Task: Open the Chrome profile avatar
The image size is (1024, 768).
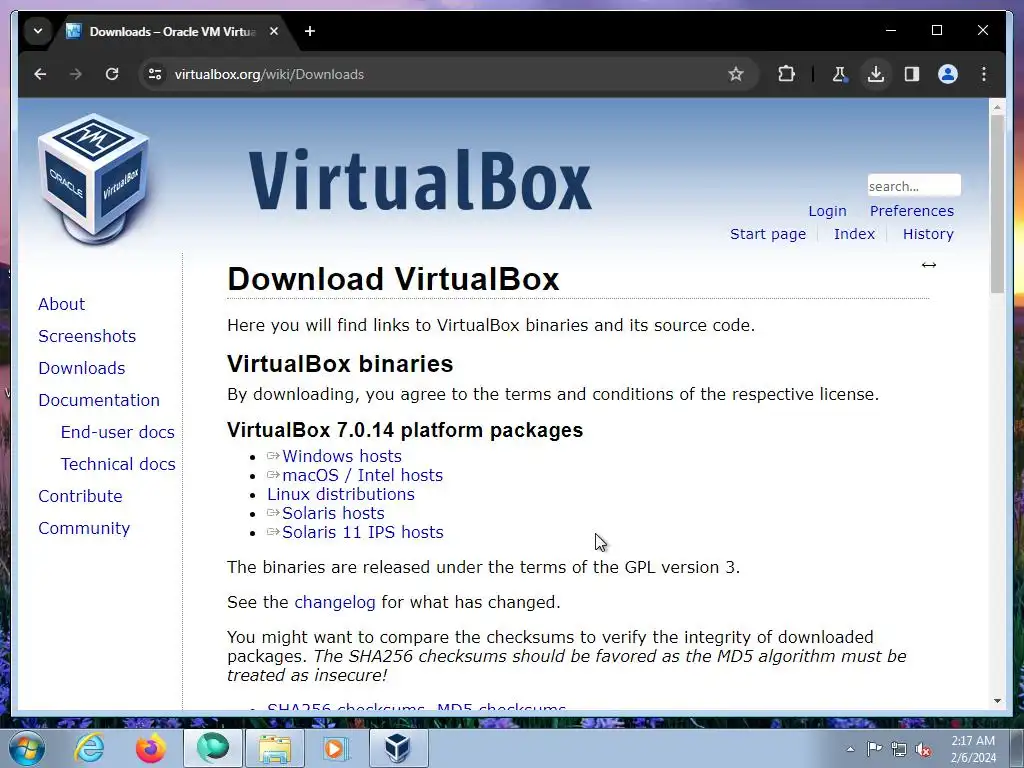Action: [948, 74]
